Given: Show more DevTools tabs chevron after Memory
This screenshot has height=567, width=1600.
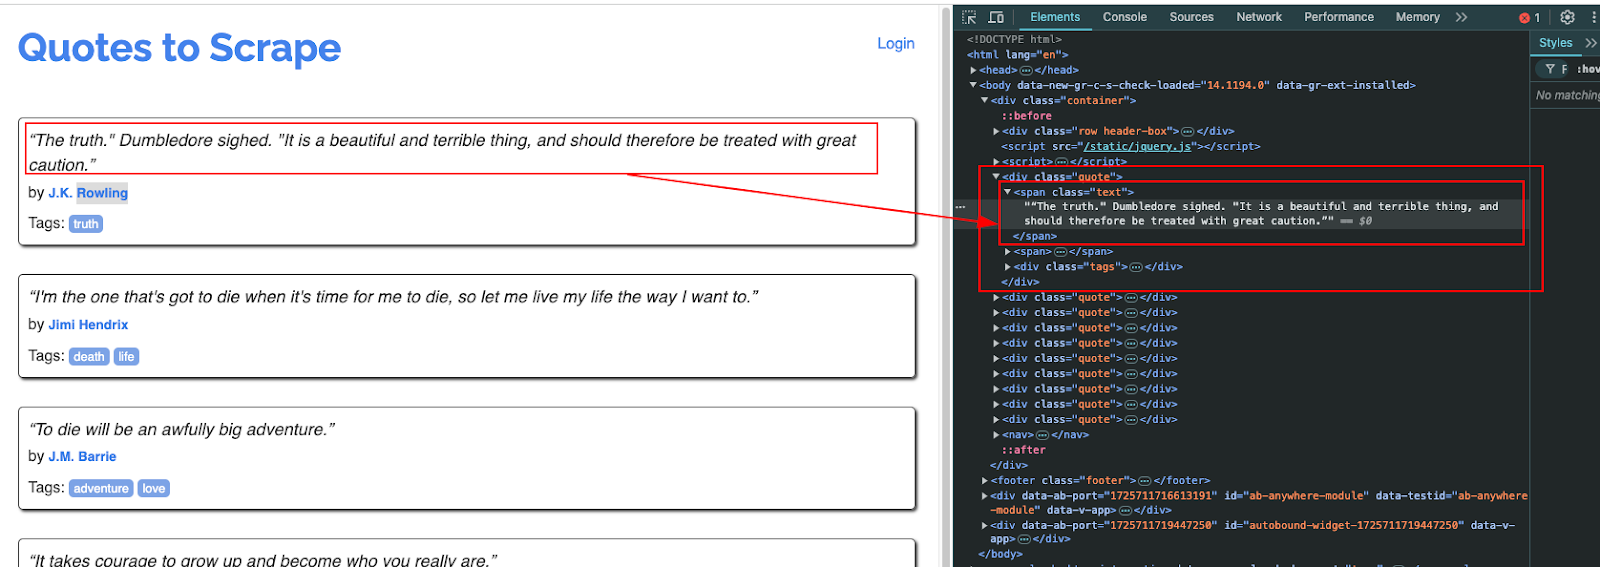Looking at the screenshot, I should pos(1462,17).
